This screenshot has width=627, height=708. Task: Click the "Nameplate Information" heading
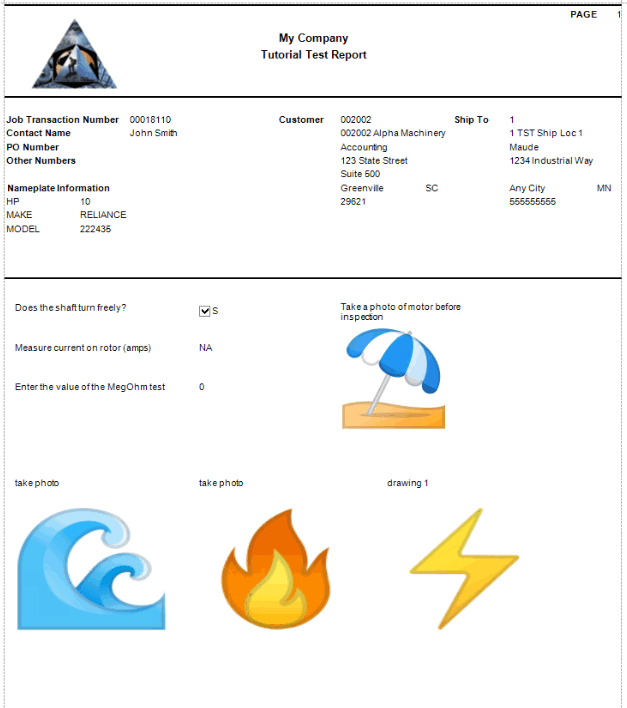[58, 188]
